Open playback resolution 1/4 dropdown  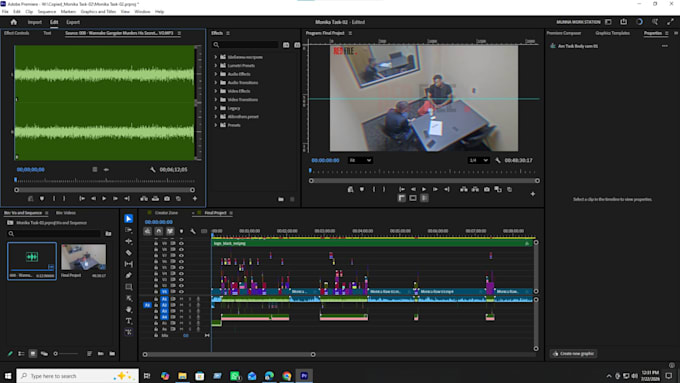tap(478, 160)
